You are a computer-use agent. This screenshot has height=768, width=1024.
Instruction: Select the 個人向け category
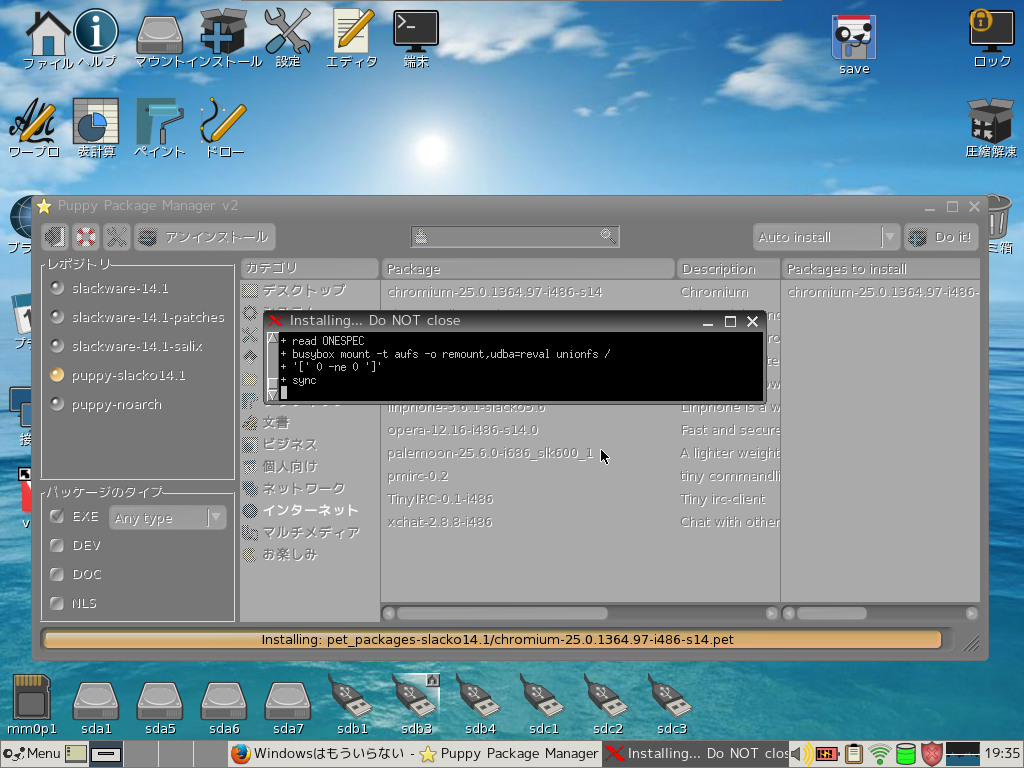point(310,466)
